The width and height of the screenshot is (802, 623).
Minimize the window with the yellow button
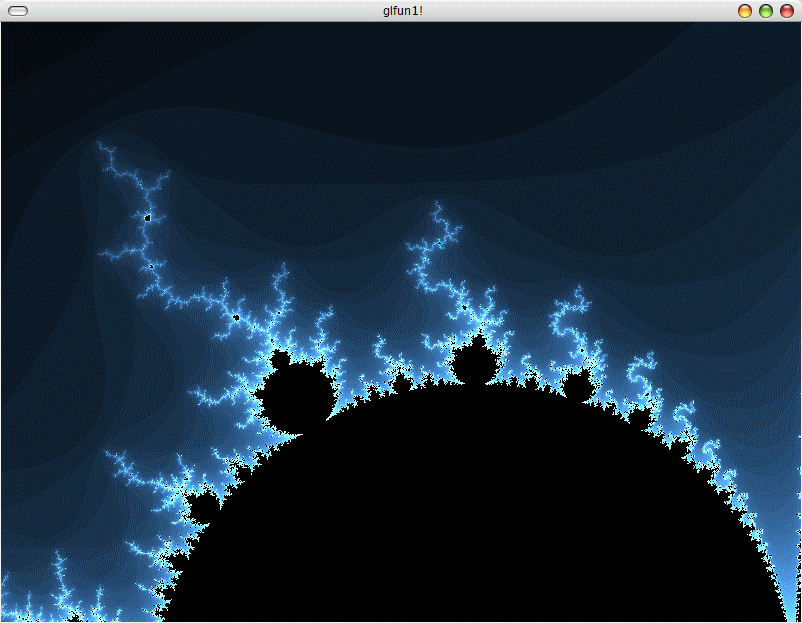coord(745,11)
